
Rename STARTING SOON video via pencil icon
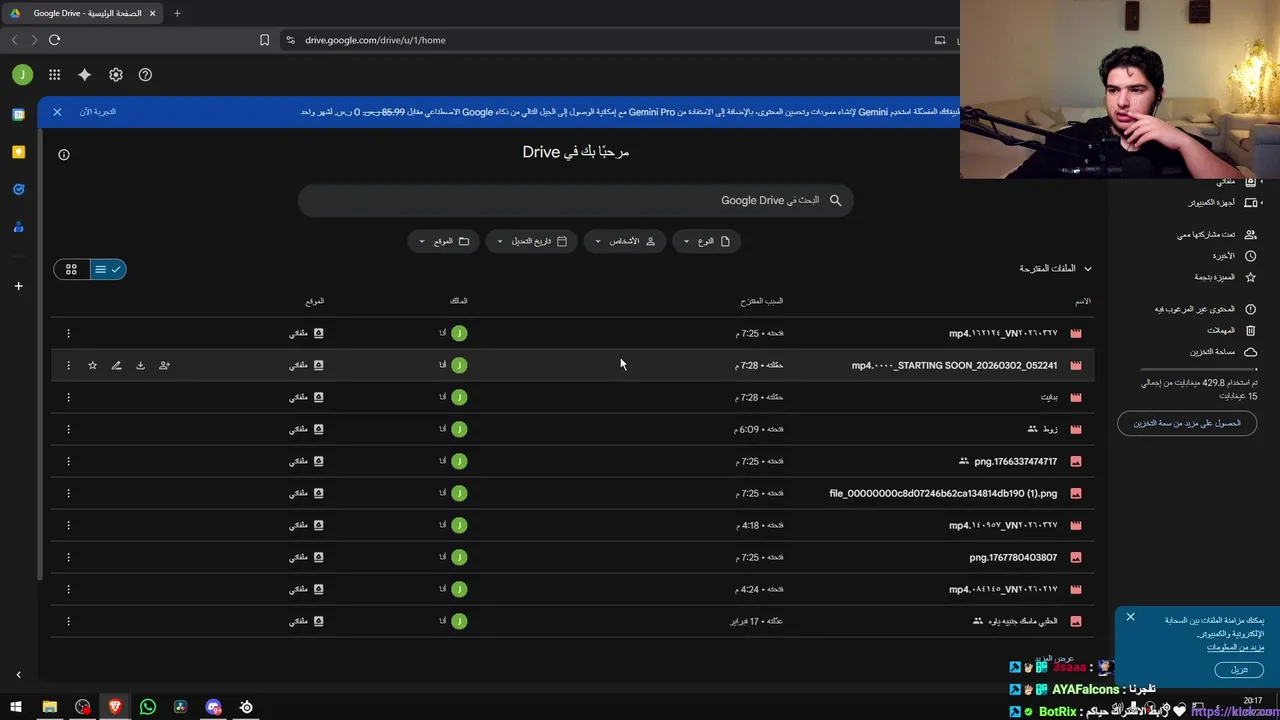pos(116,365)
